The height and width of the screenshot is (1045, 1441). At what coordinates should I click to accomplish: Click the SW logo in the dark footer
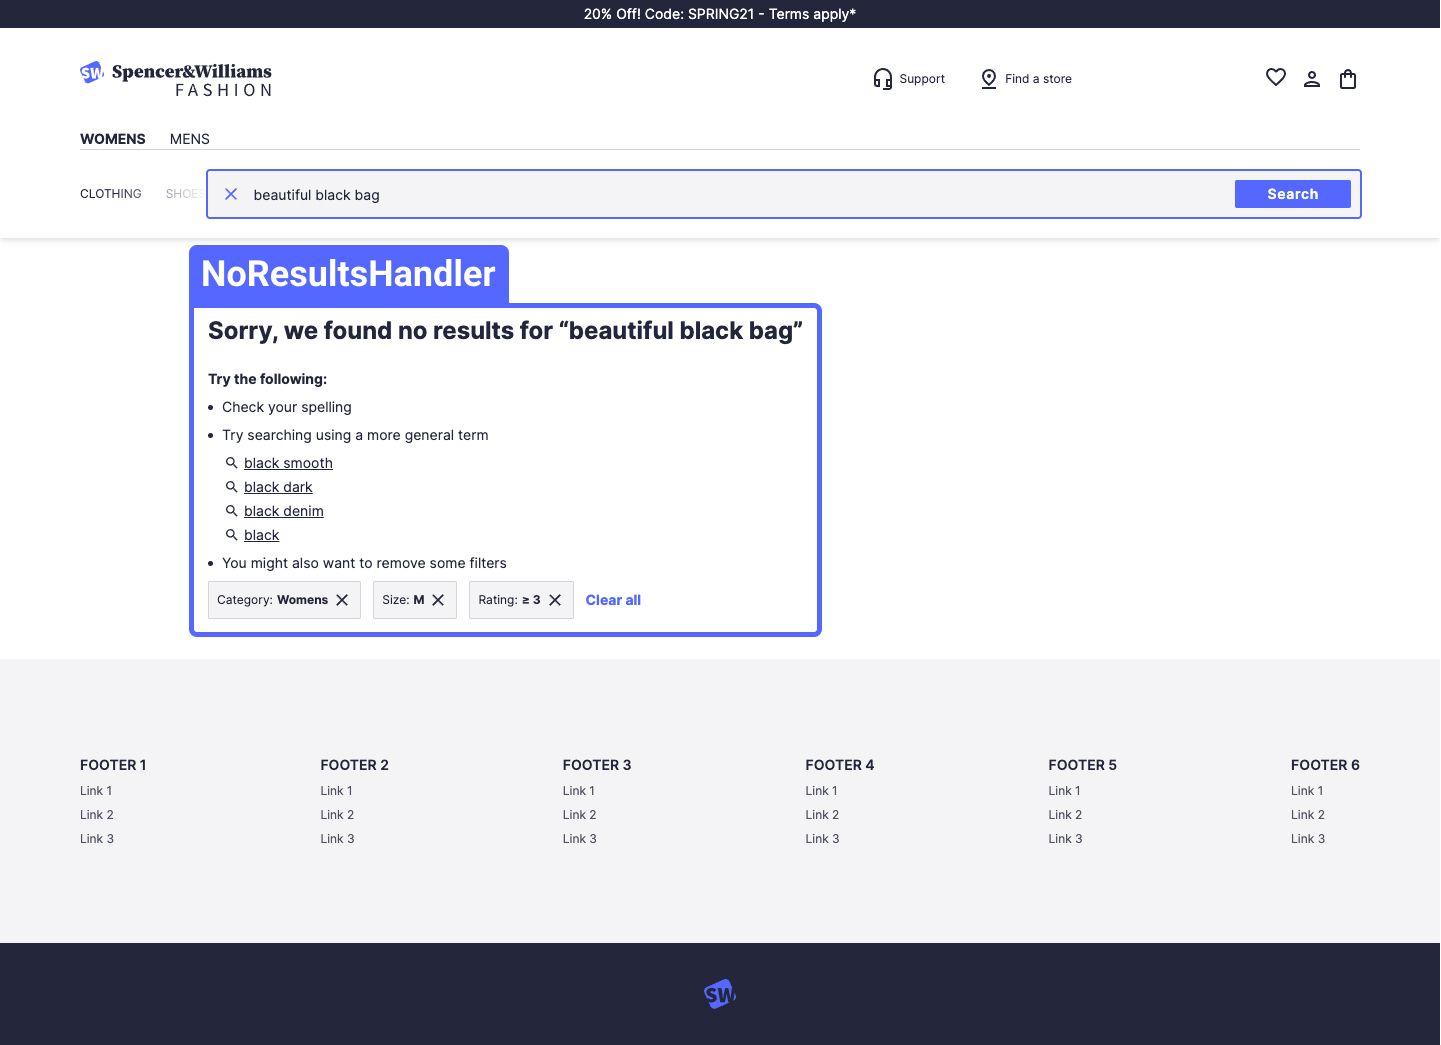(x=720, y=994)
